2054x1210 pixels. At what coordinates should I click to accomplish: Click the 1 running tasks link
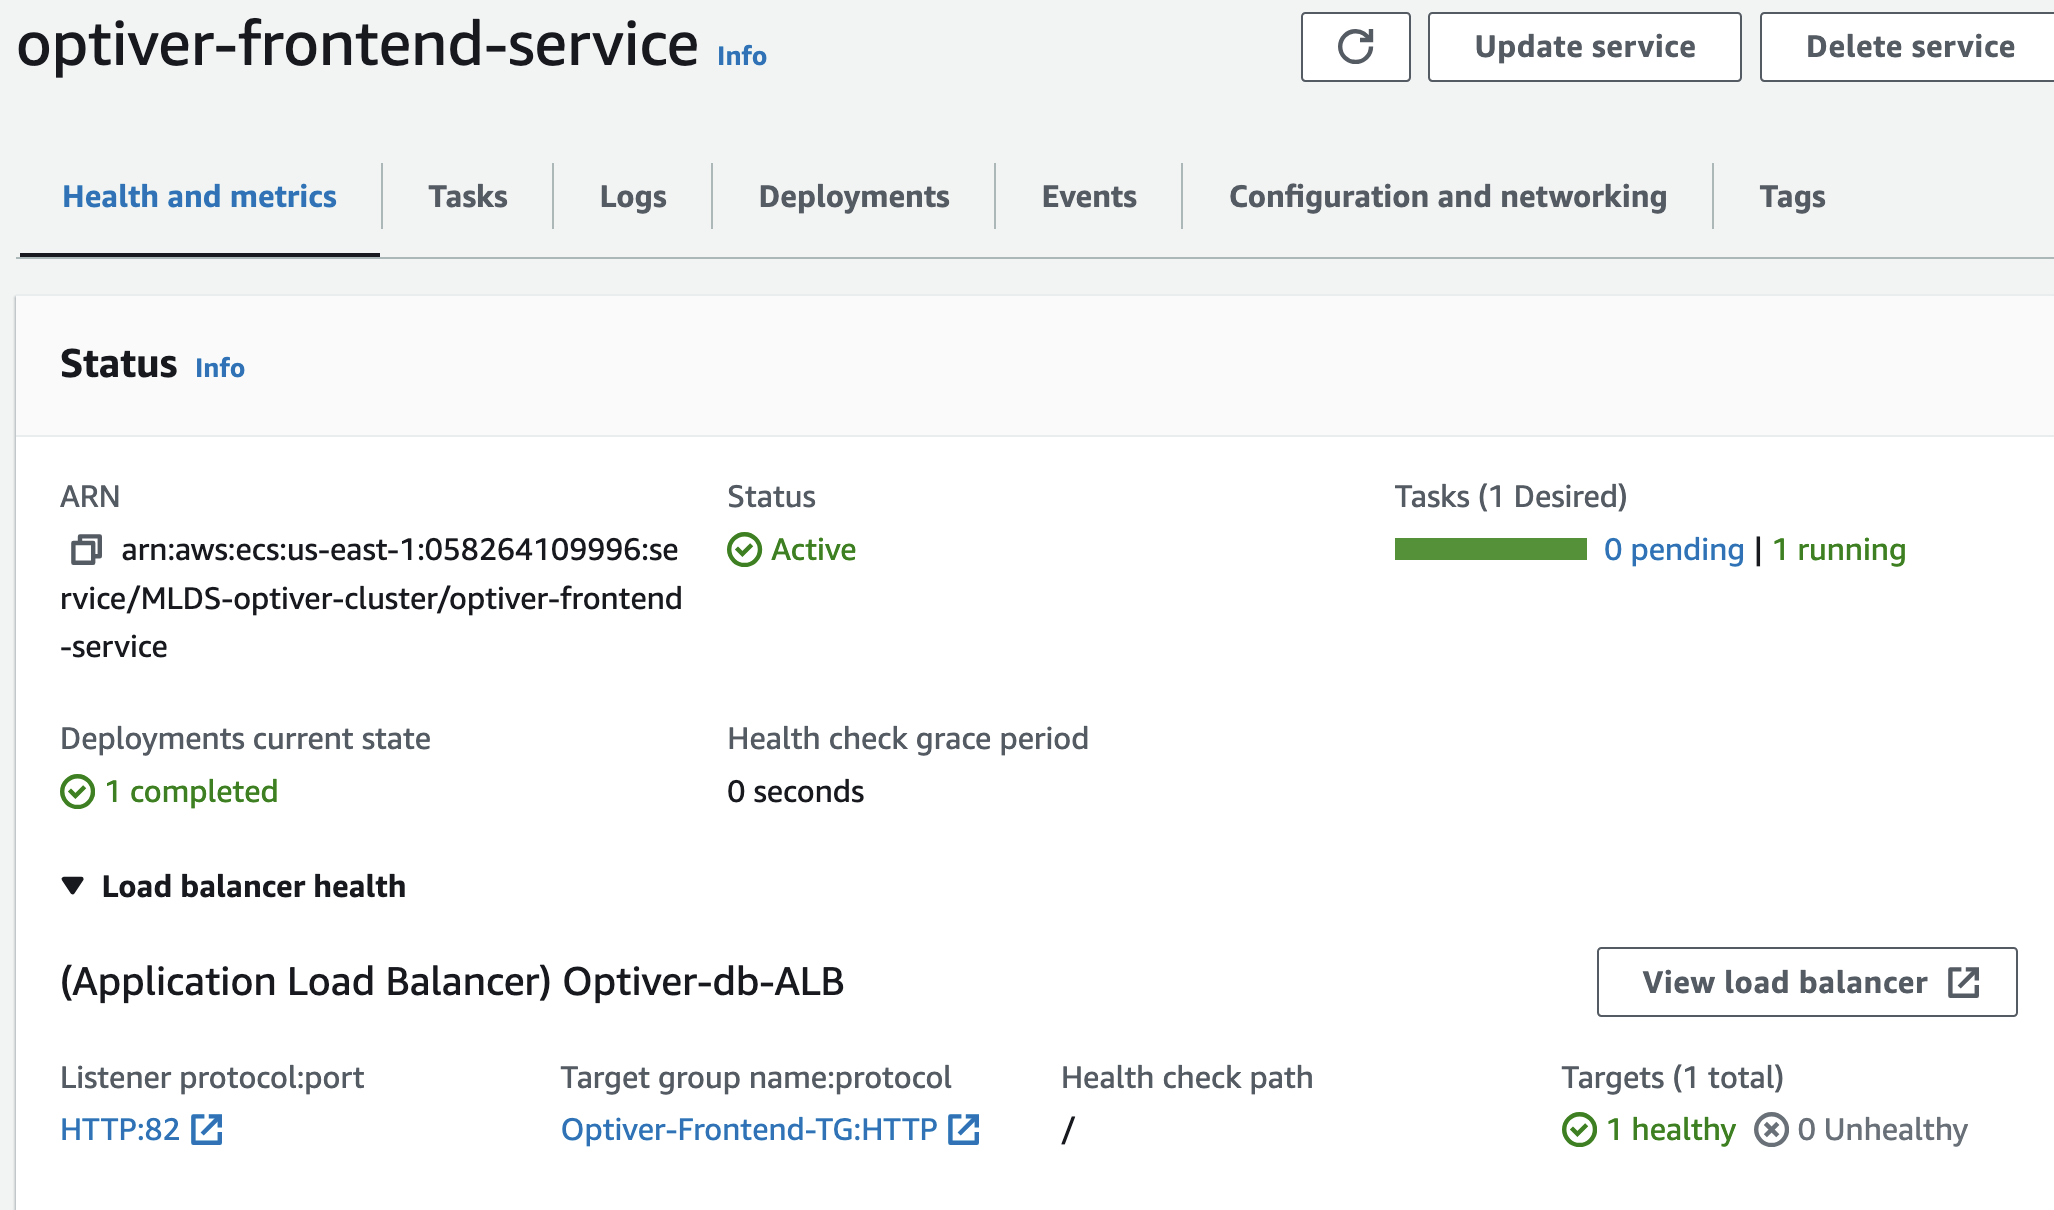(1839, 549)
